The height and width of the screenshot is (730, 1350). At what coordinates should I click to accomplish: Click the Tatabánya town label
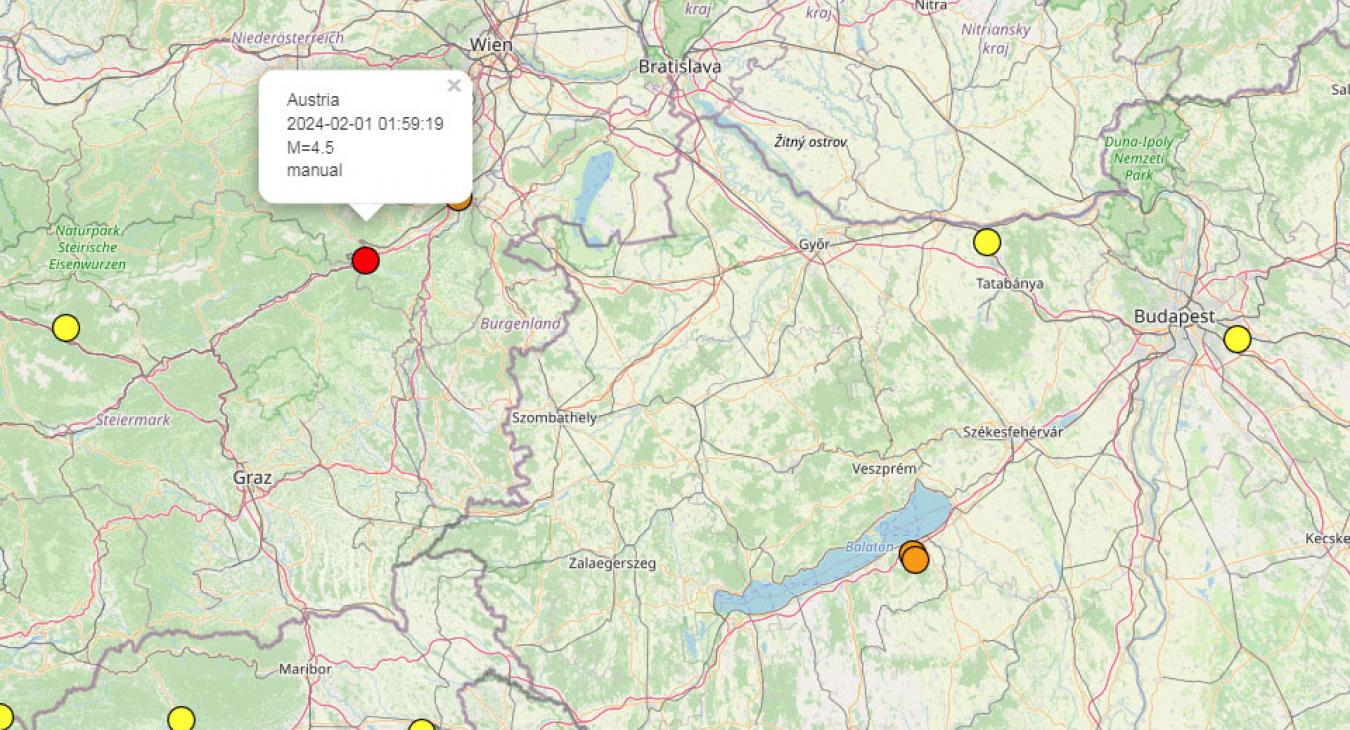tap(1010, 283)
